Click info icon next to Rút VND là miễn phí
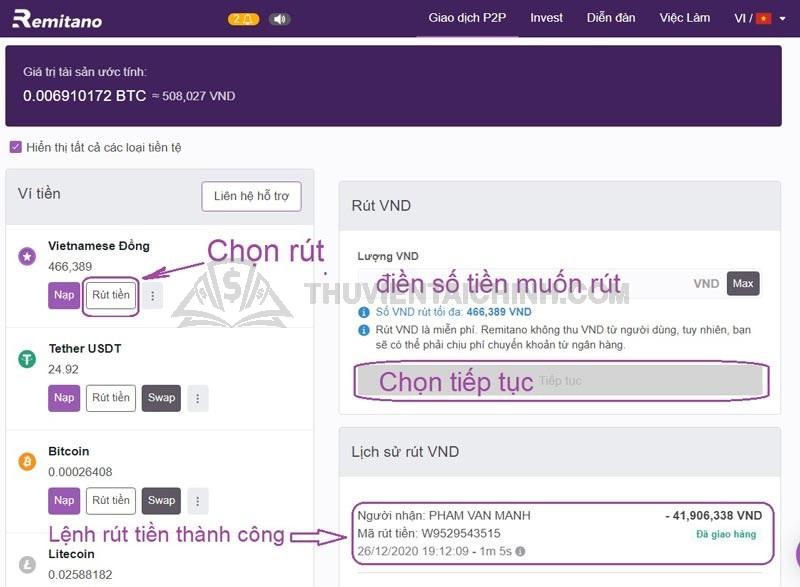Screen dimensions: 800x587 [364, 330]
